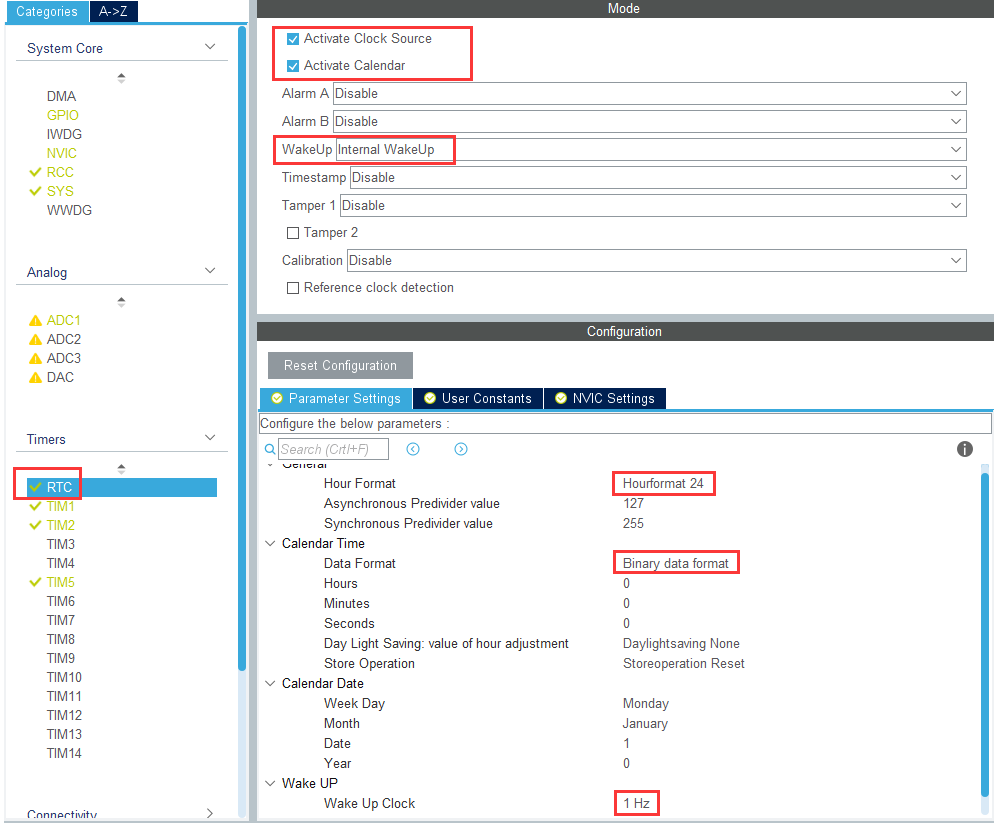Click Asynchronous Predivider value 127
Viewport: 994px width, 823px height.
(633, 503)
